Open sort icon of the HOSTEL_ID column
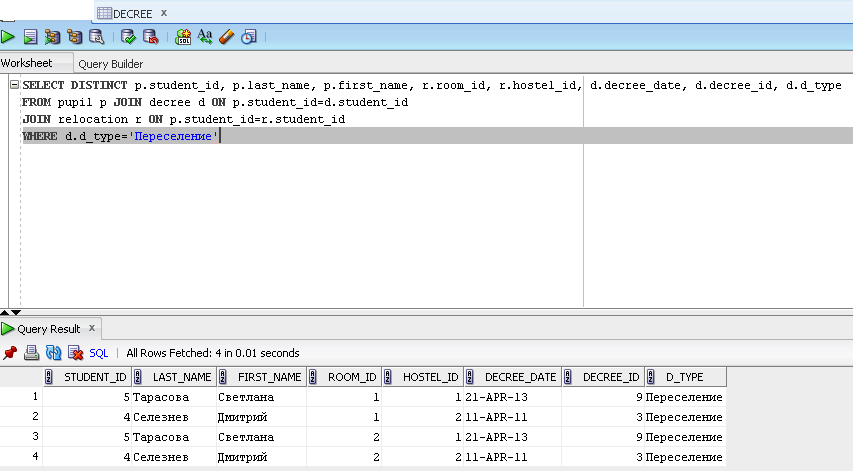 pyautogui.click(x=388, y=377)
